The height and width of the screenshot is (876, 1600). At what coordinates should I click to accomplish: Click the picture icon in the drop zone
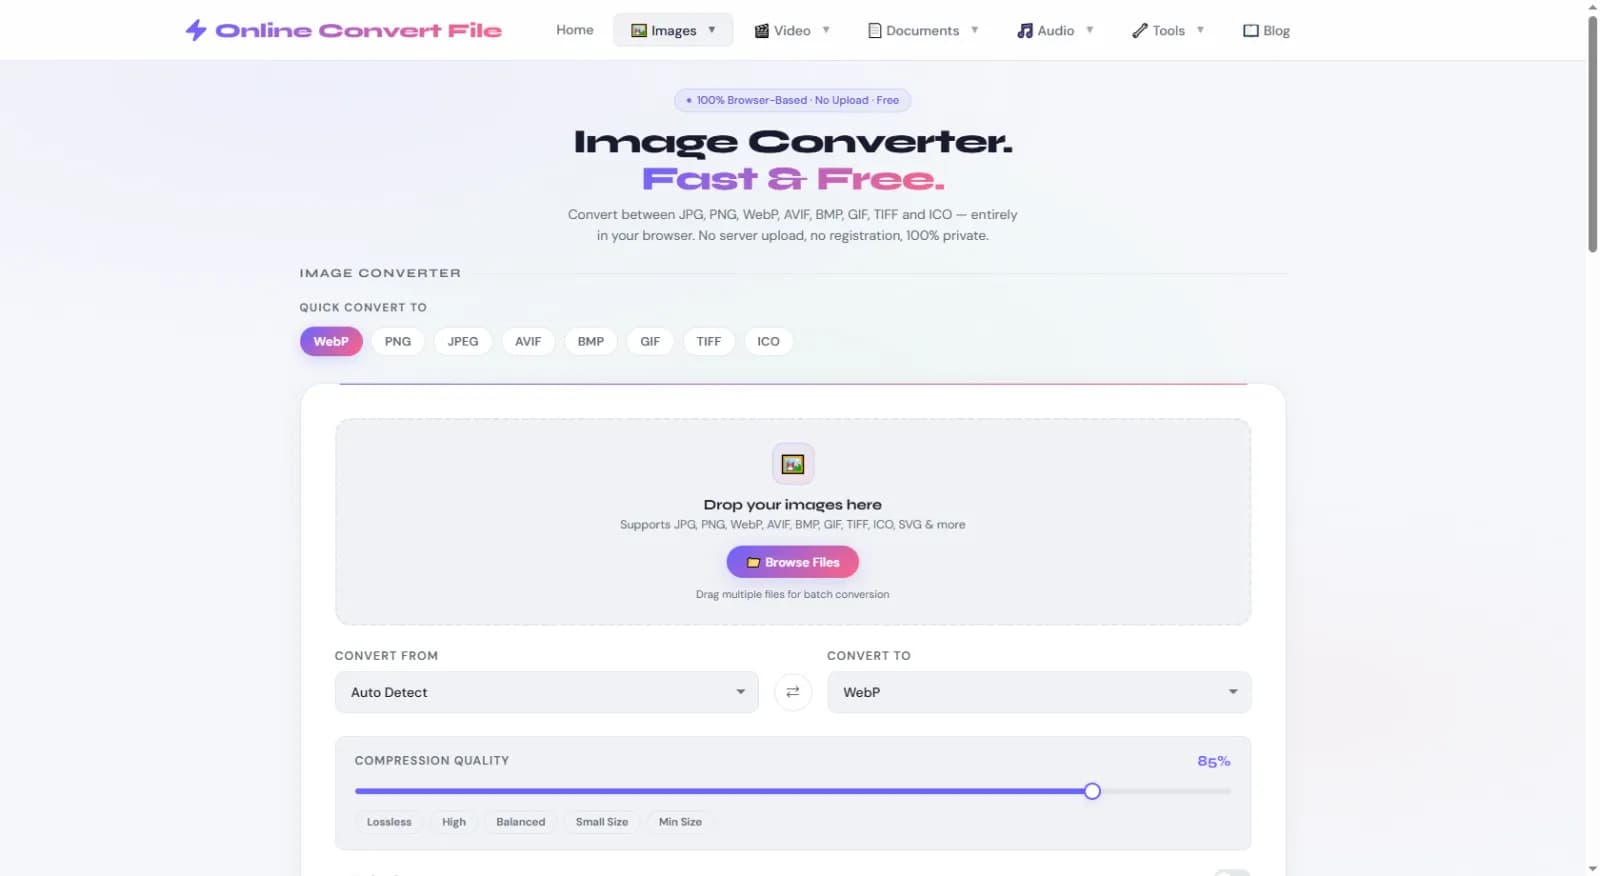point(793,464)
